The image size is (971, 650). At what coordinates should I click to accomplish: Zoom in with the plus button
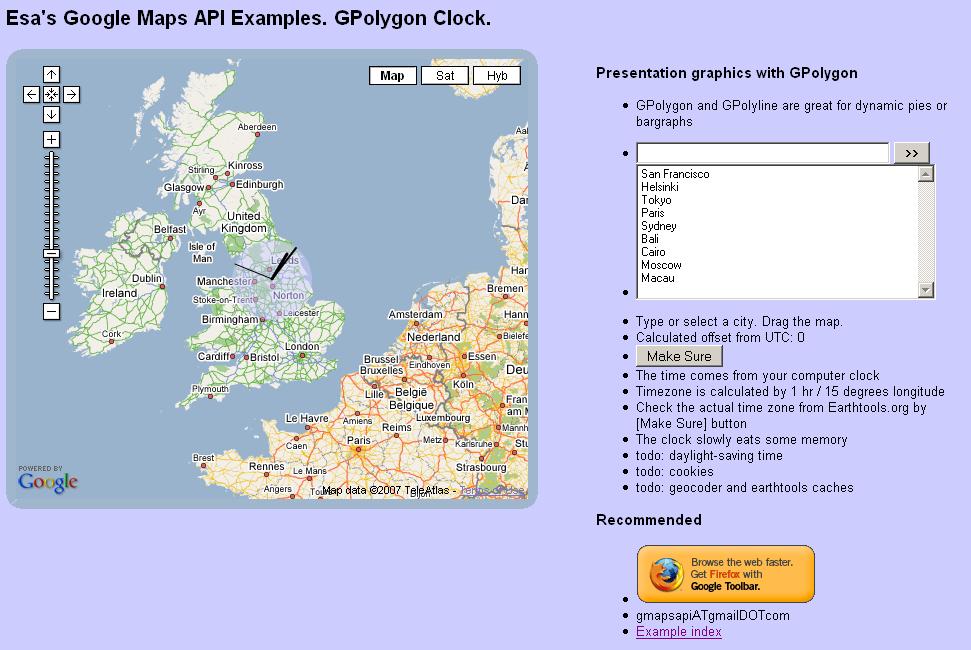click(51, 139)
